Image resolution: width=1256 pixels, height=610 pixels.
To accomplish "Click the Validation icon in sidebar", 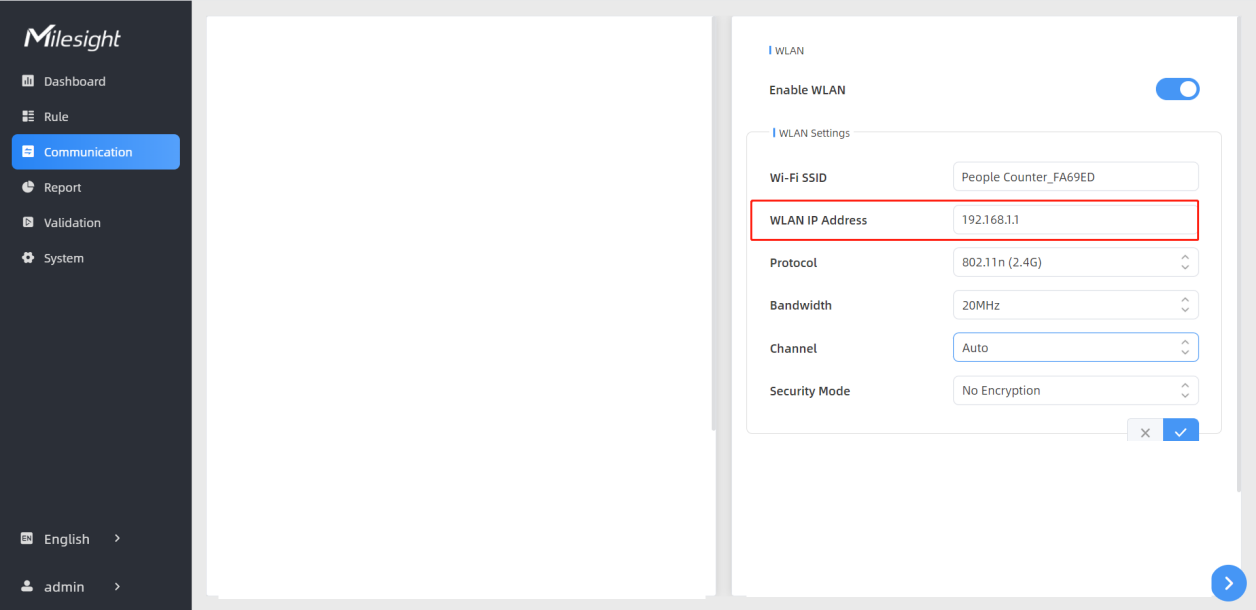I will [x=28, y=223].
